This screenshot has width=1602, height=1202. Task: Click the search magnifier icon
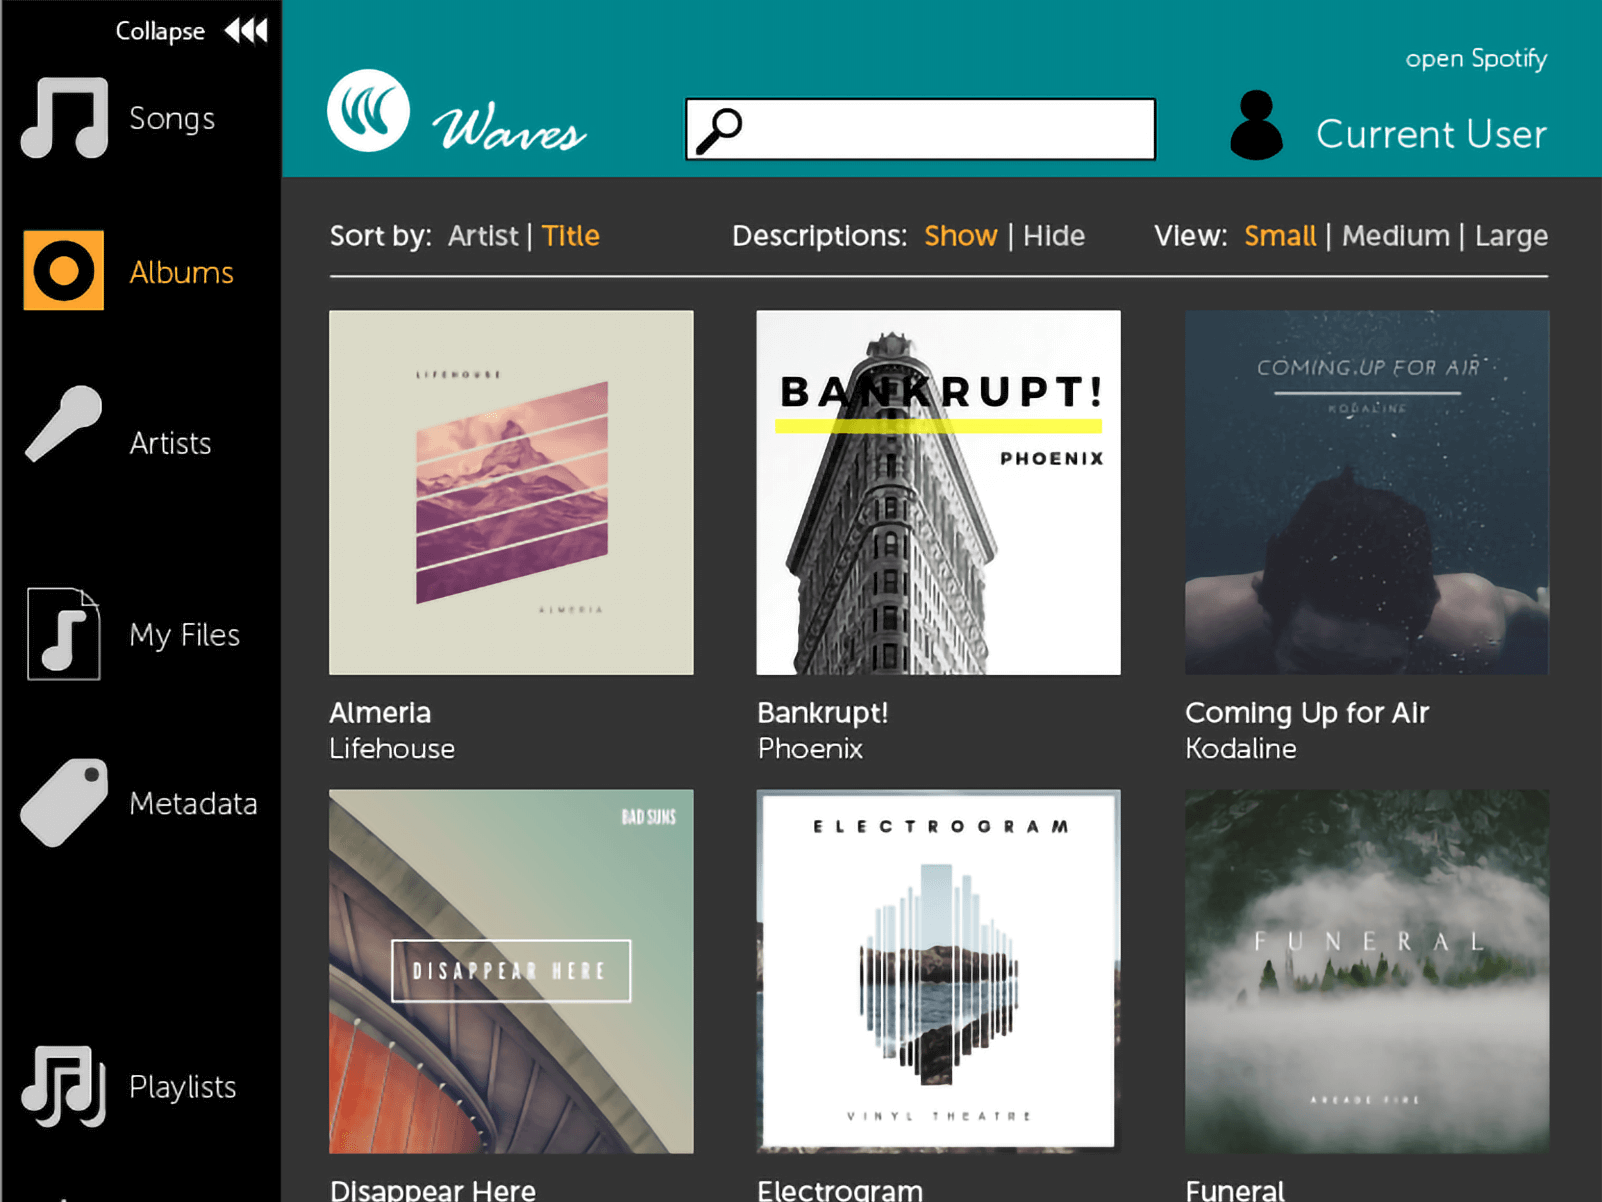pyautogui.click(x=720, y=127)
